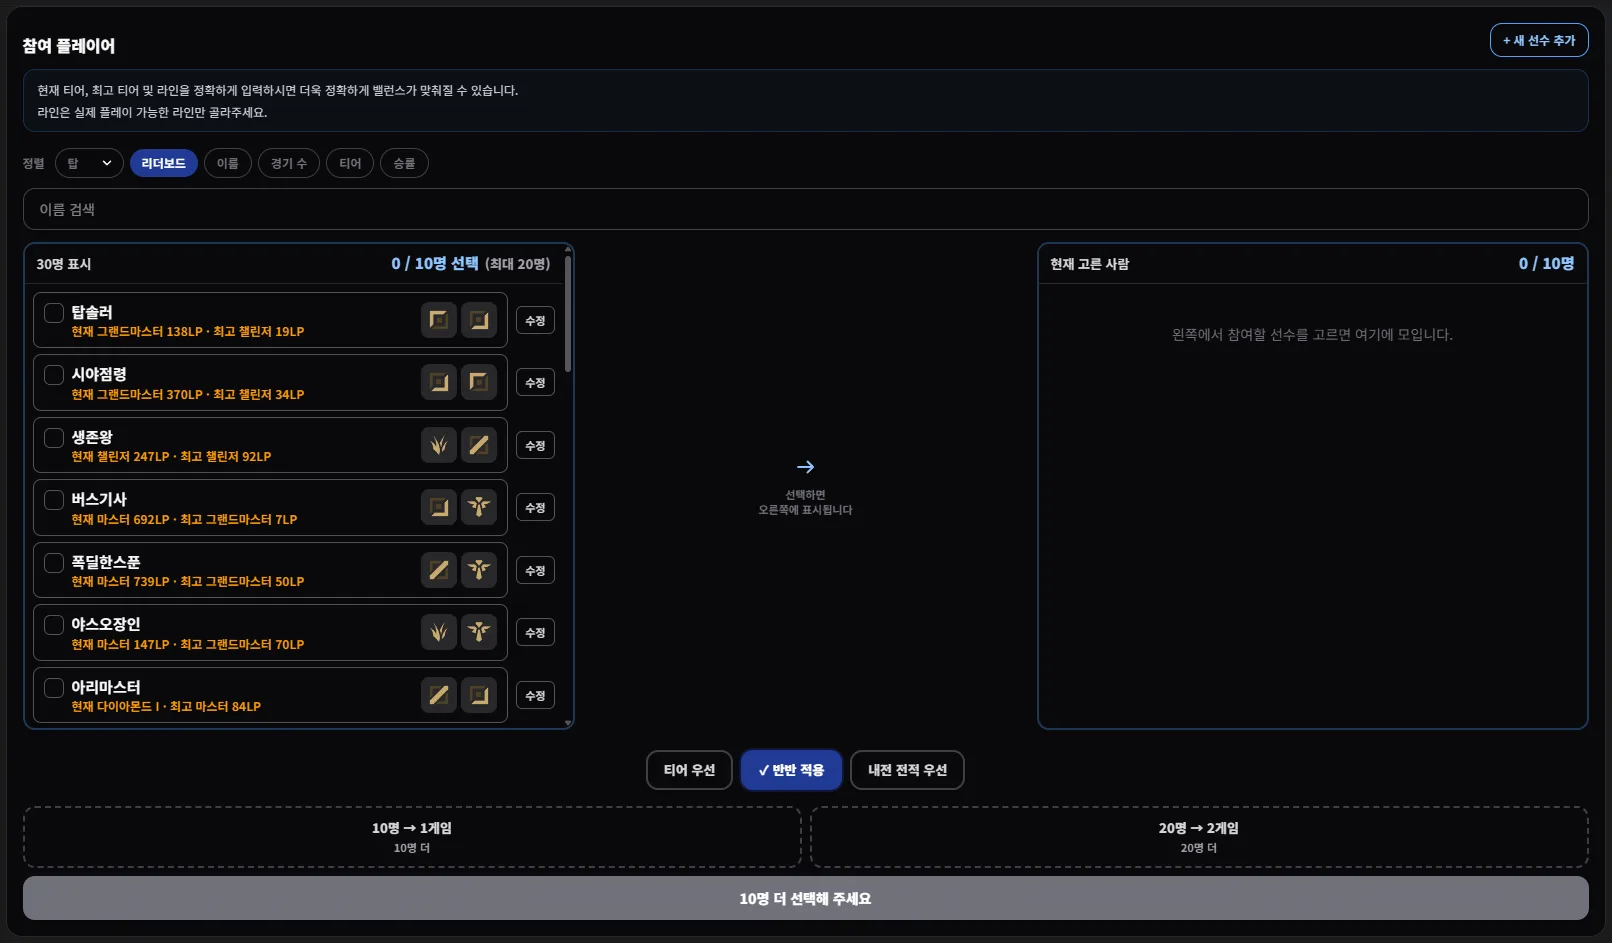1612x943 pixels.
Task: Select player 야스오장인 with the checkbox
Action: pos(54,625)
